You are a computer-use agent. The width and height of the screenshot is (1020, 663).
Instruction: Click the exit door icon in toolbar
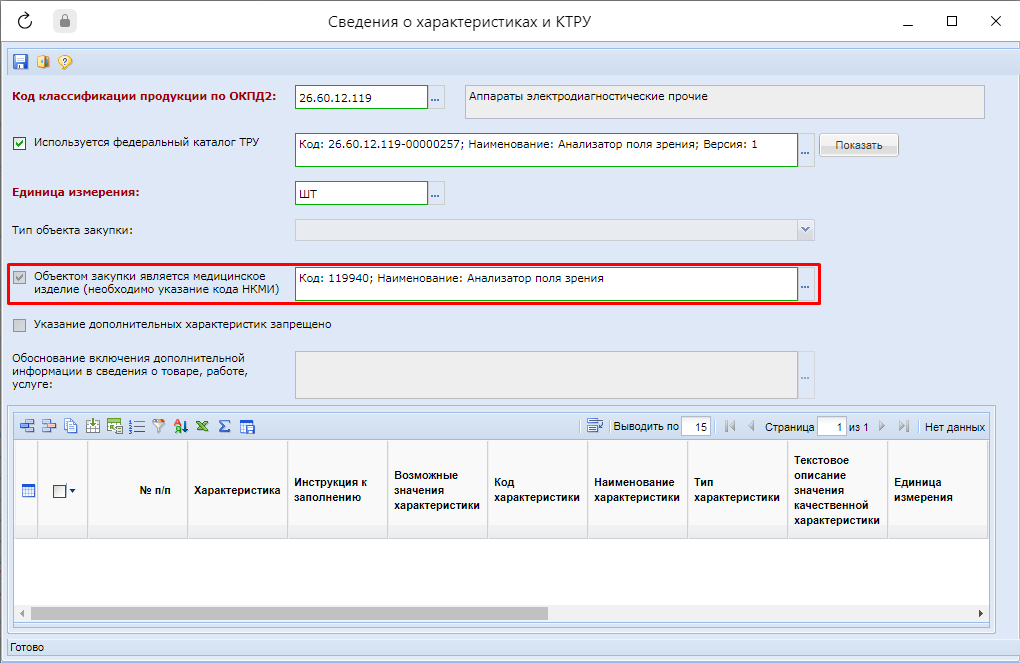pyautogui.click(x=42, y=62)
